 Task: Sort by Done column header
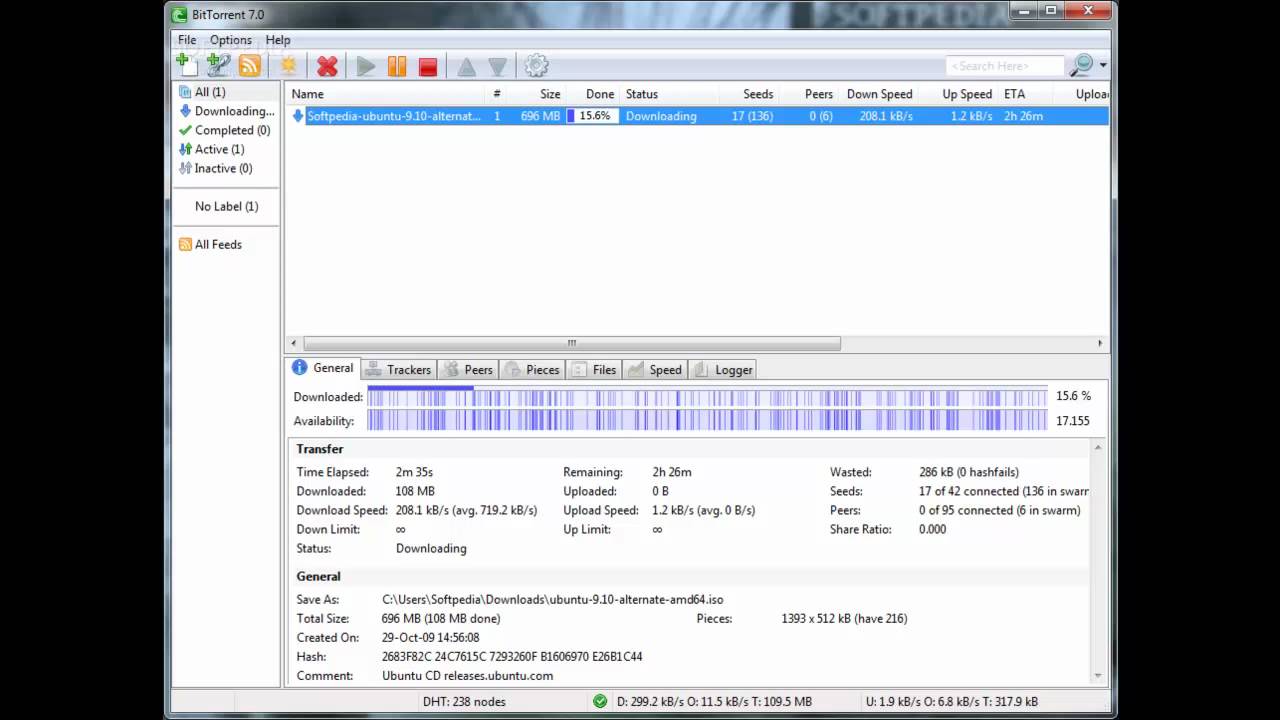593,94
